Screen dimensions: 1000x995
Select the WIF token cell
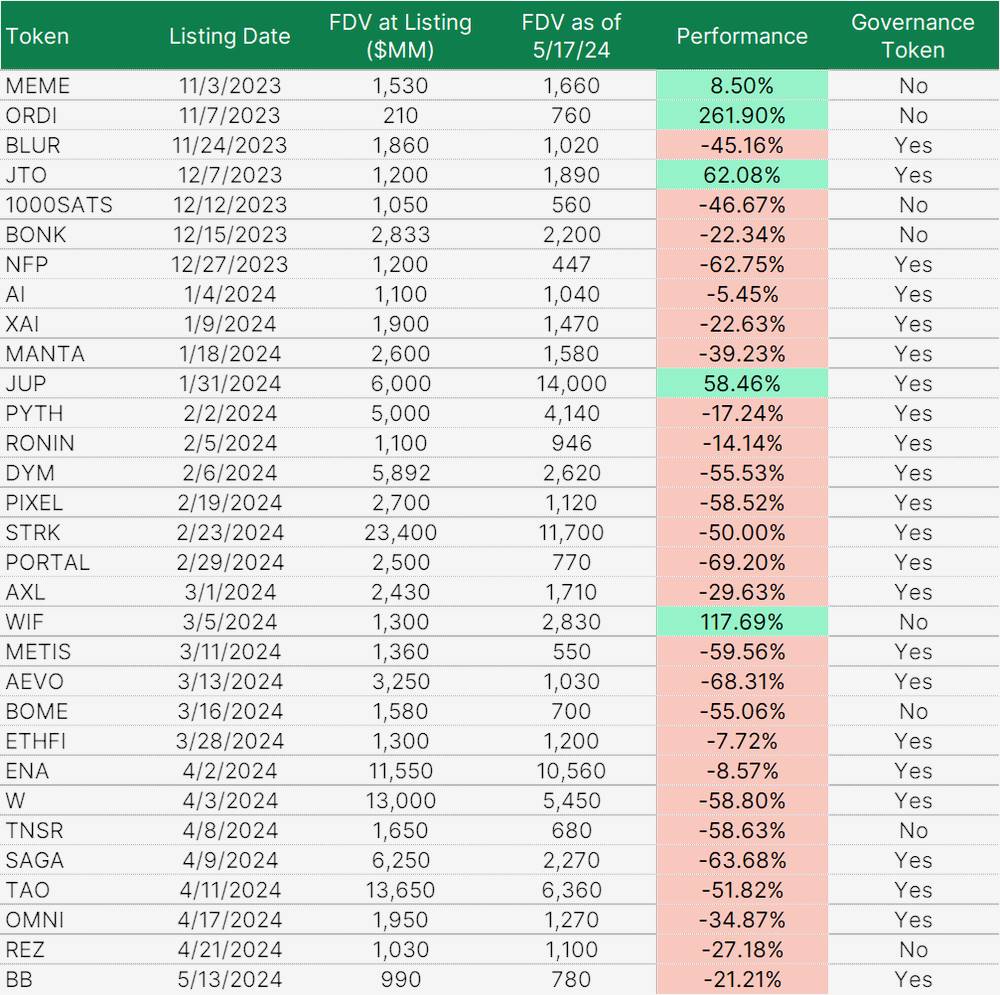pos(26,622)
